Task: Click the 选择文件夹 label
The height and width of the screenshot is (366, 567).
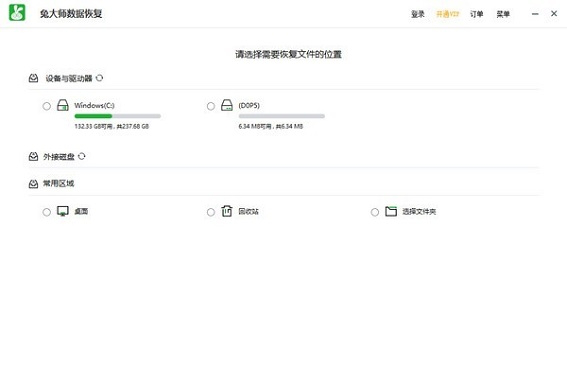Action: [x=419, y=211]
